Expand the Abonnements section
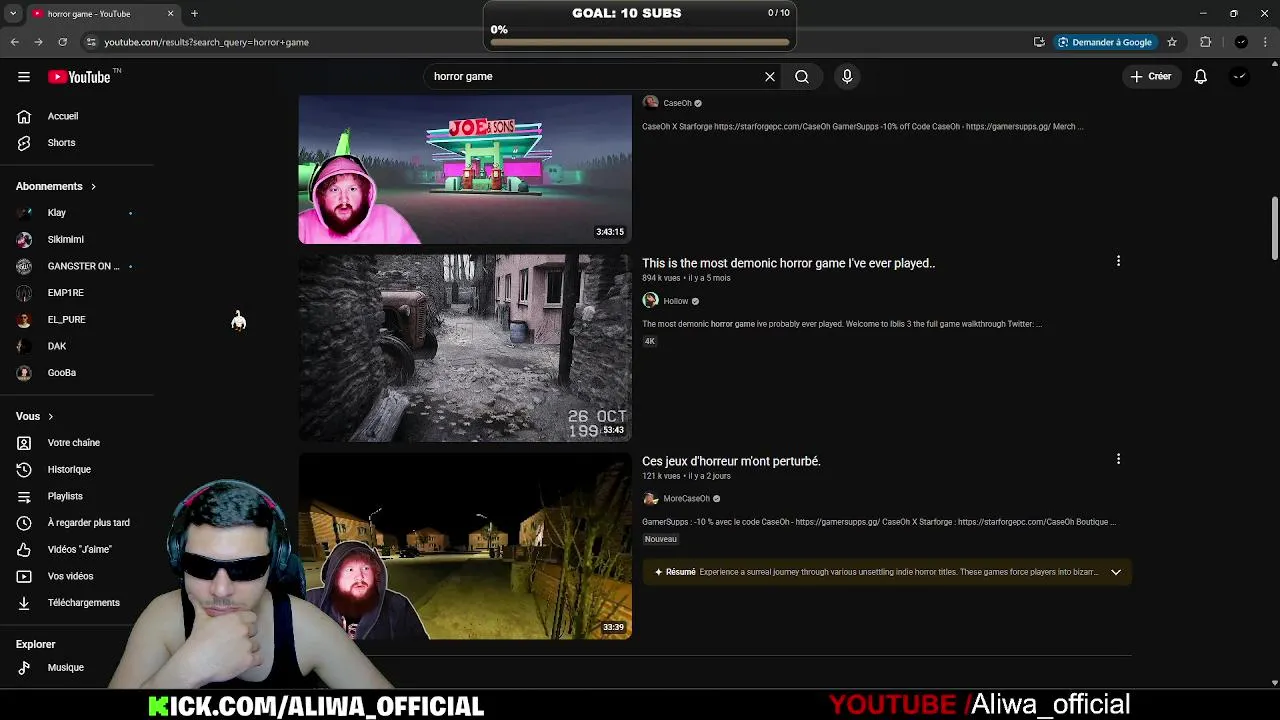 click(x=56, y=186)
